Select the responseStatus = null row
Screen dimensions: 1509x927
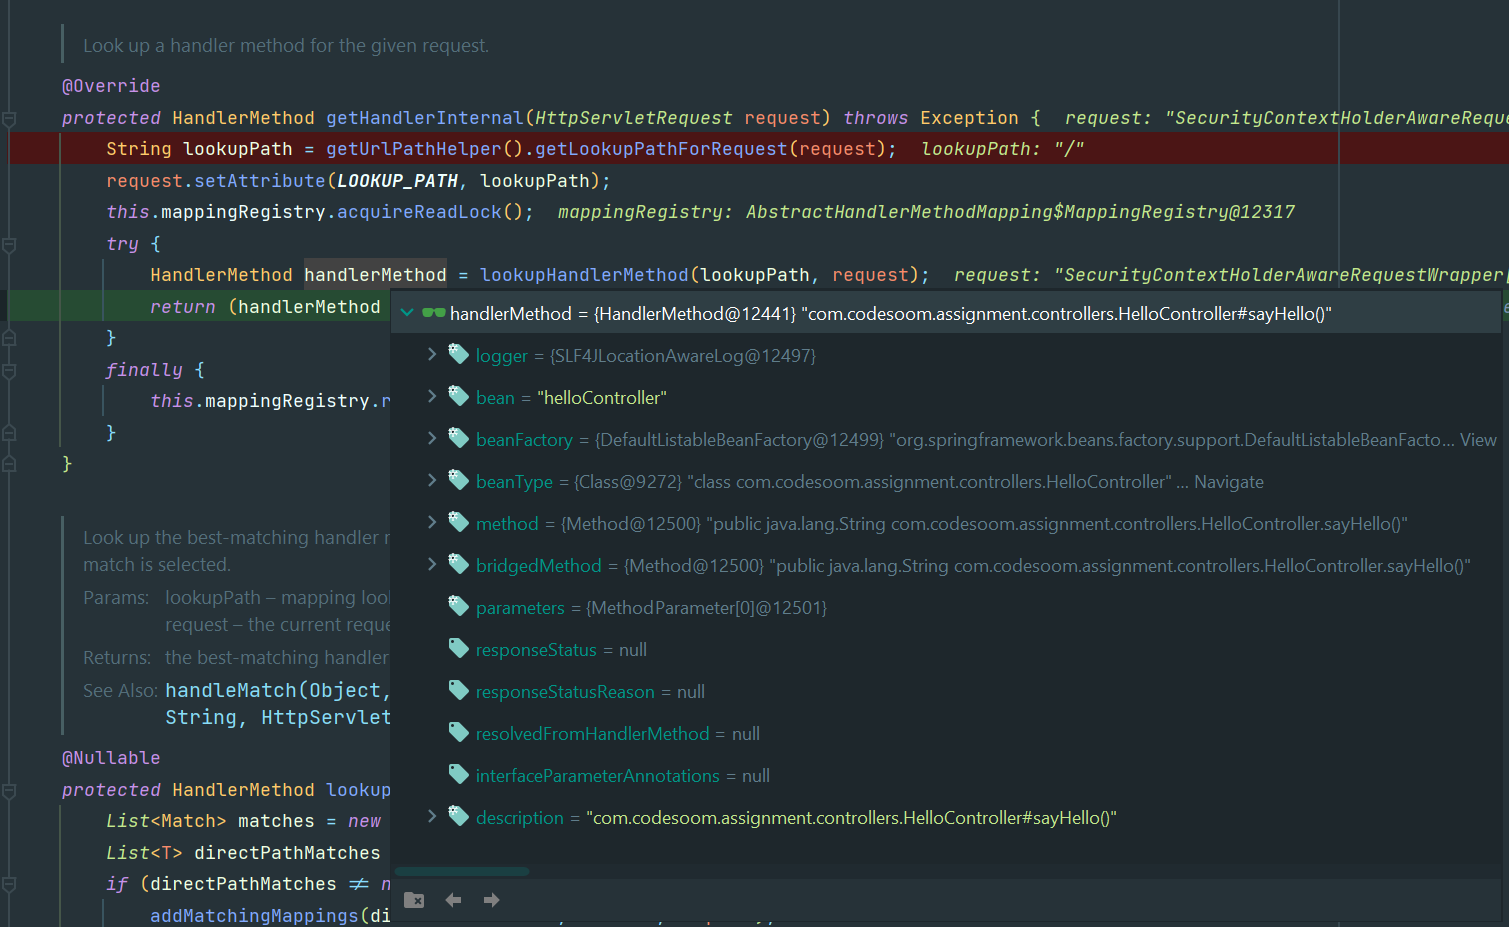coord(946,649)
